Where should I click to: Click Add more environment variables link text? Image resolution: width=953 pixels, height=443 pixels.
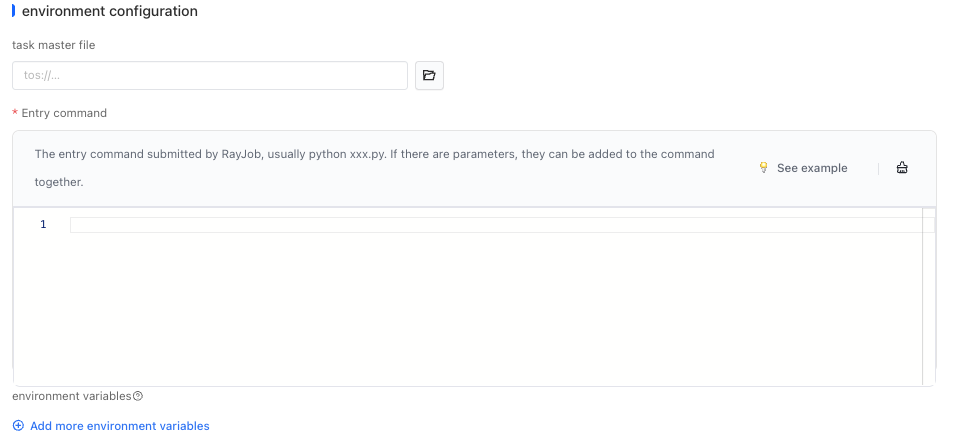120,426
